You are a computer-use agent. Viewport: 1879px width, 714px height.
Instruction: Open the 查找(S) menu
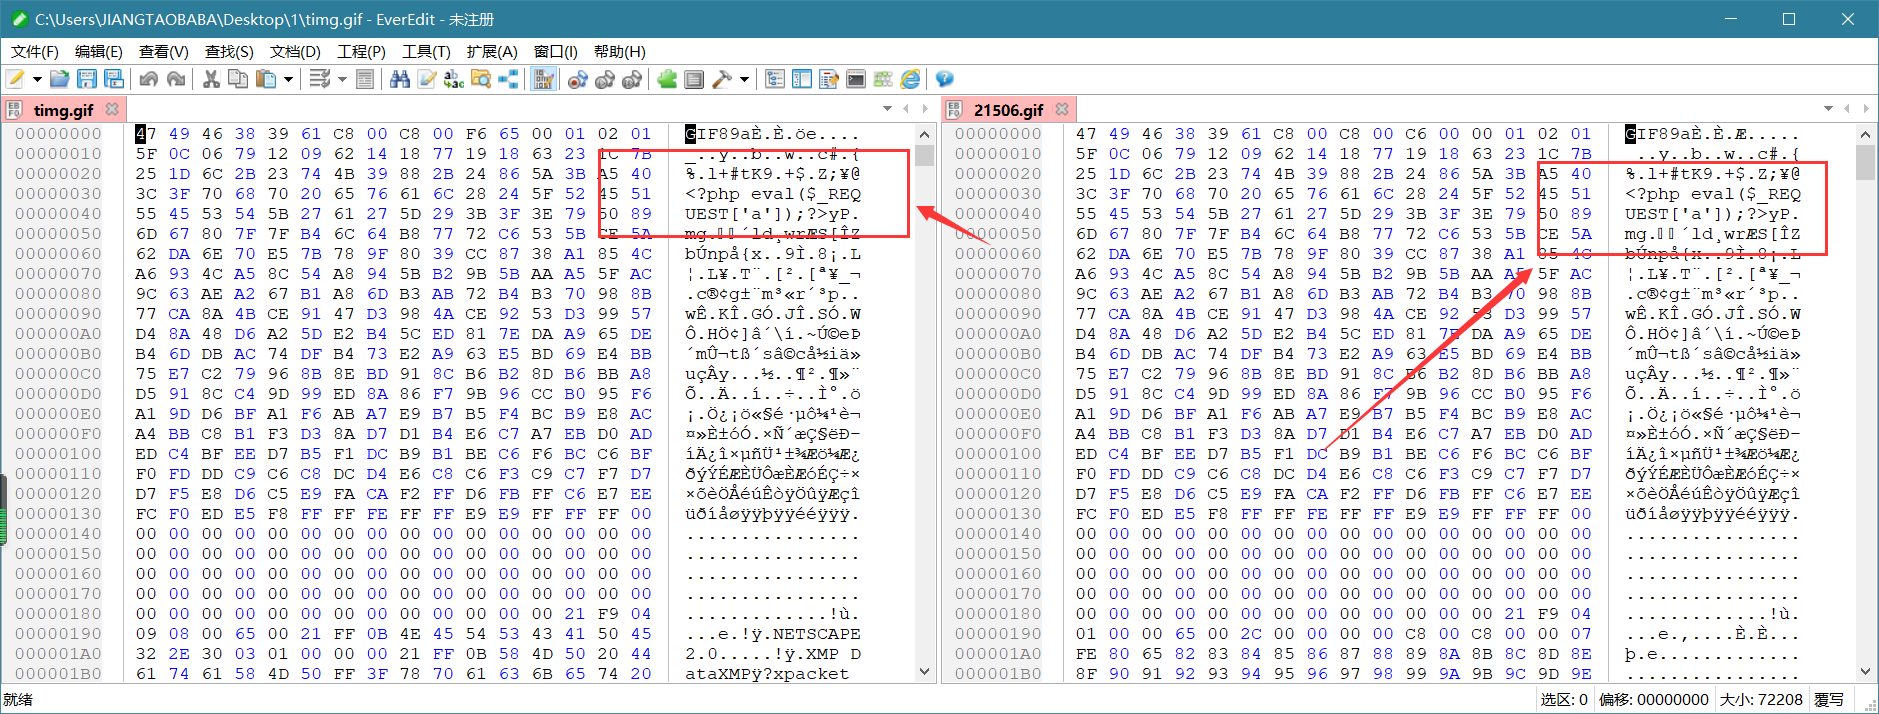(x=229, y=51)
